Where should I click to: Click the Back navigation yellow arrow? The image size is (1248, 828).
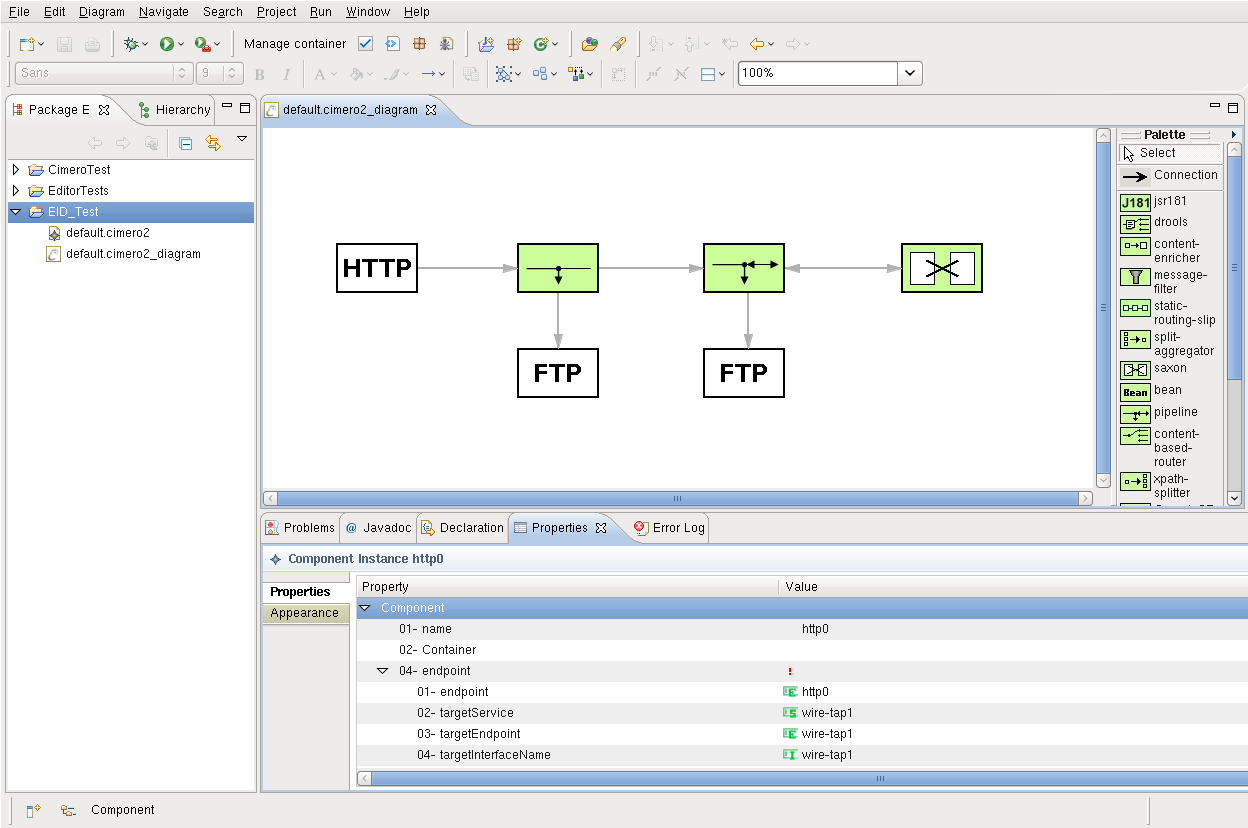coord(757,44)
